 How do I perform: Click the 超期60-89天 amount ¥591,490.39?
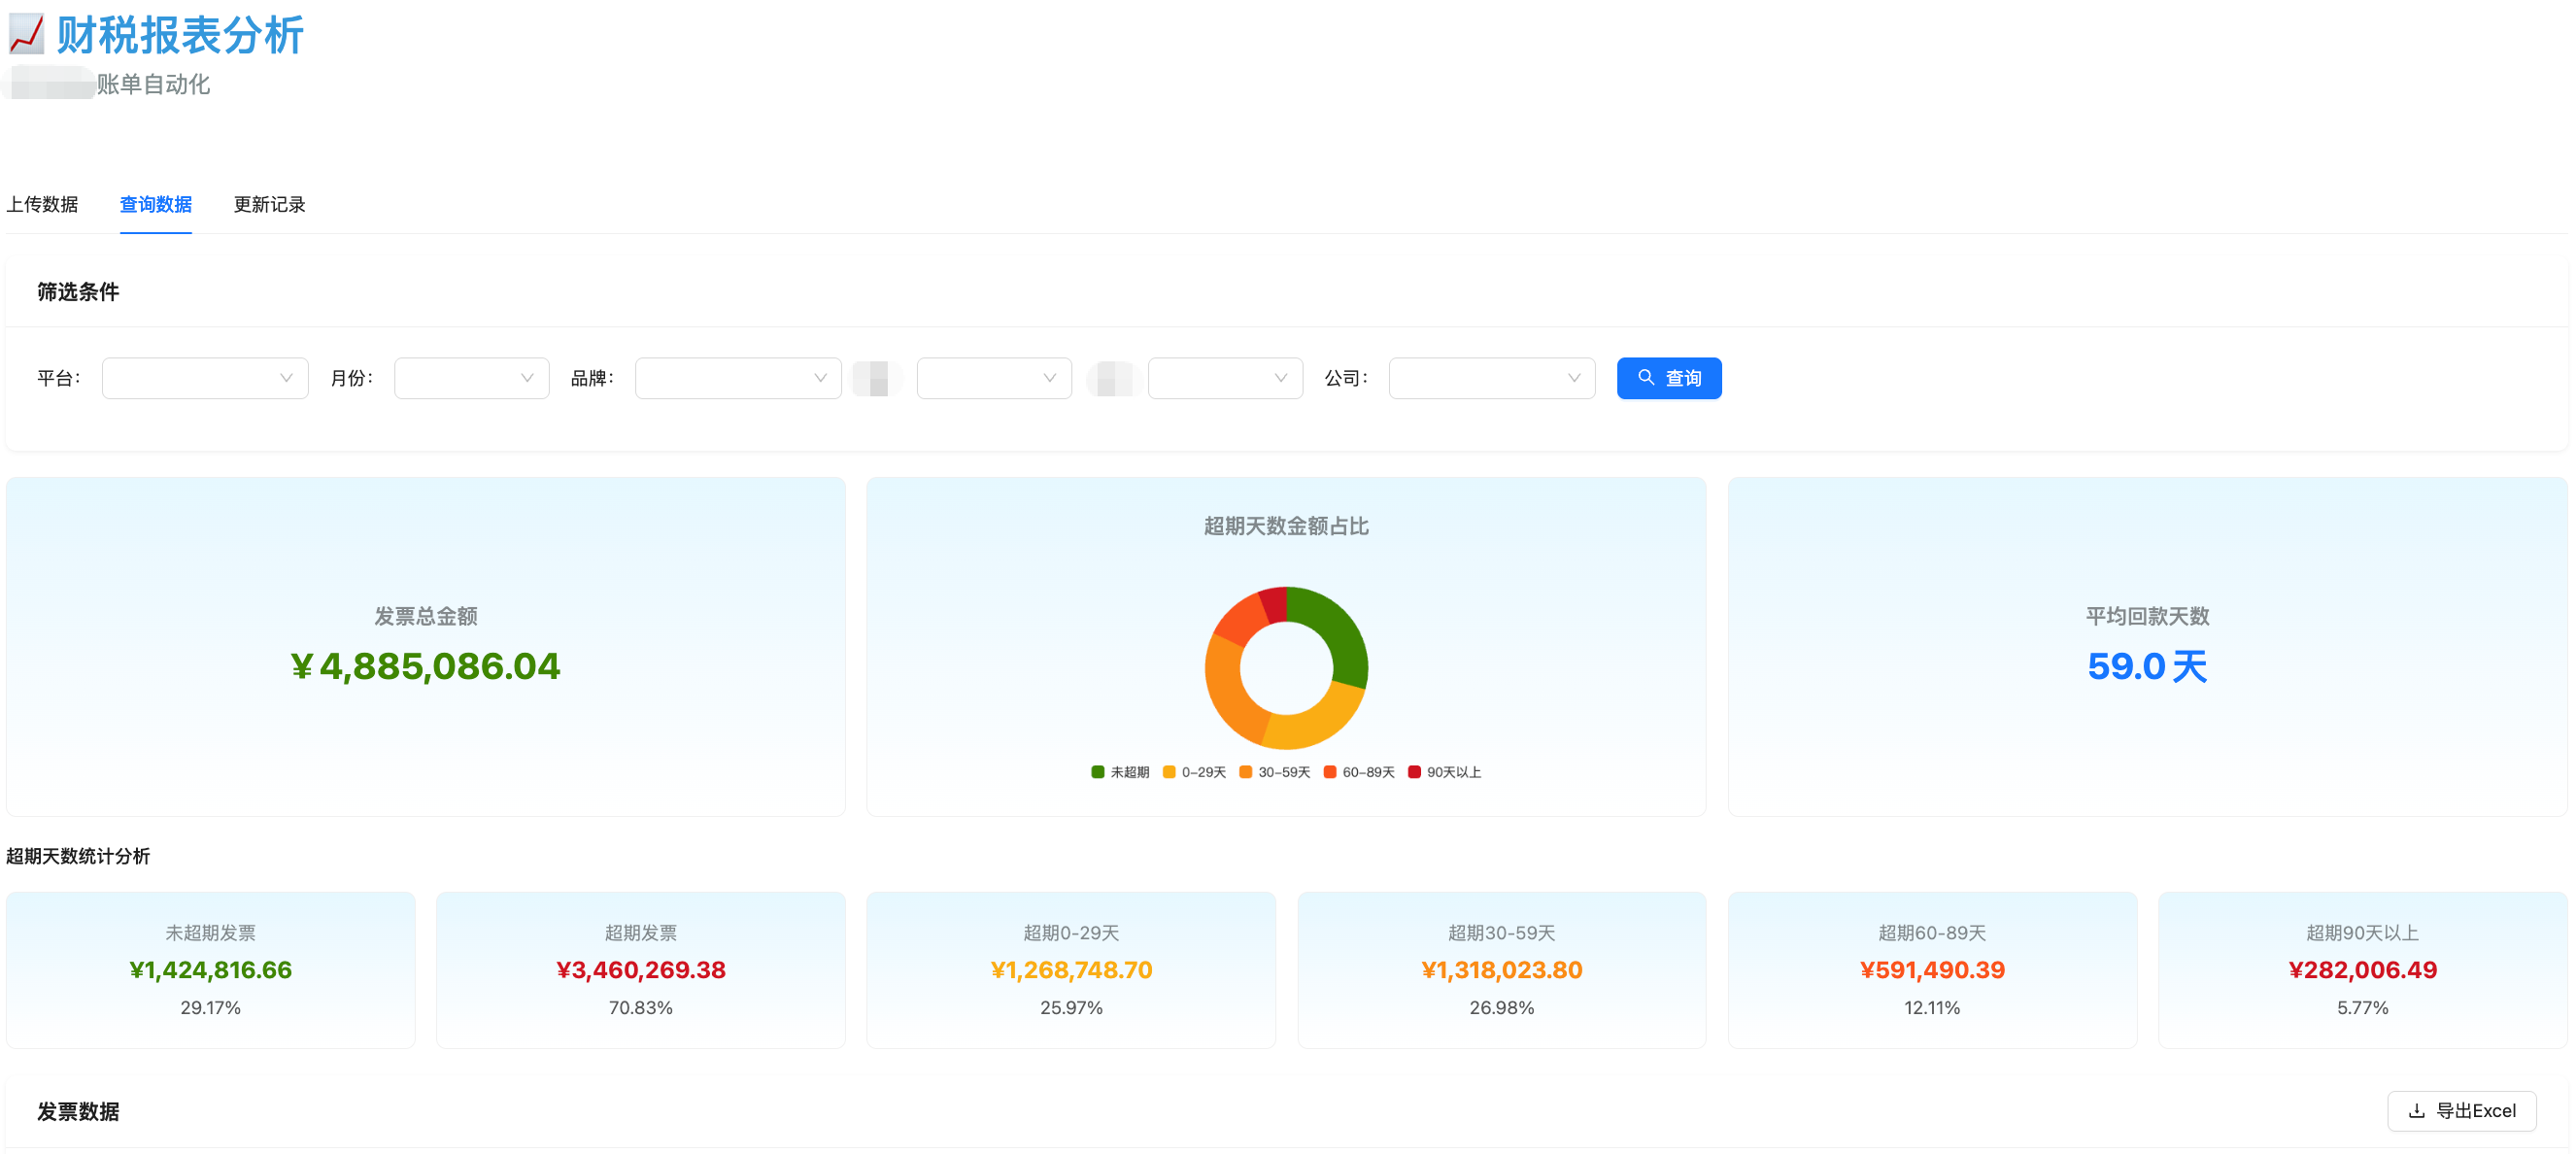(x=1932, y=970)
